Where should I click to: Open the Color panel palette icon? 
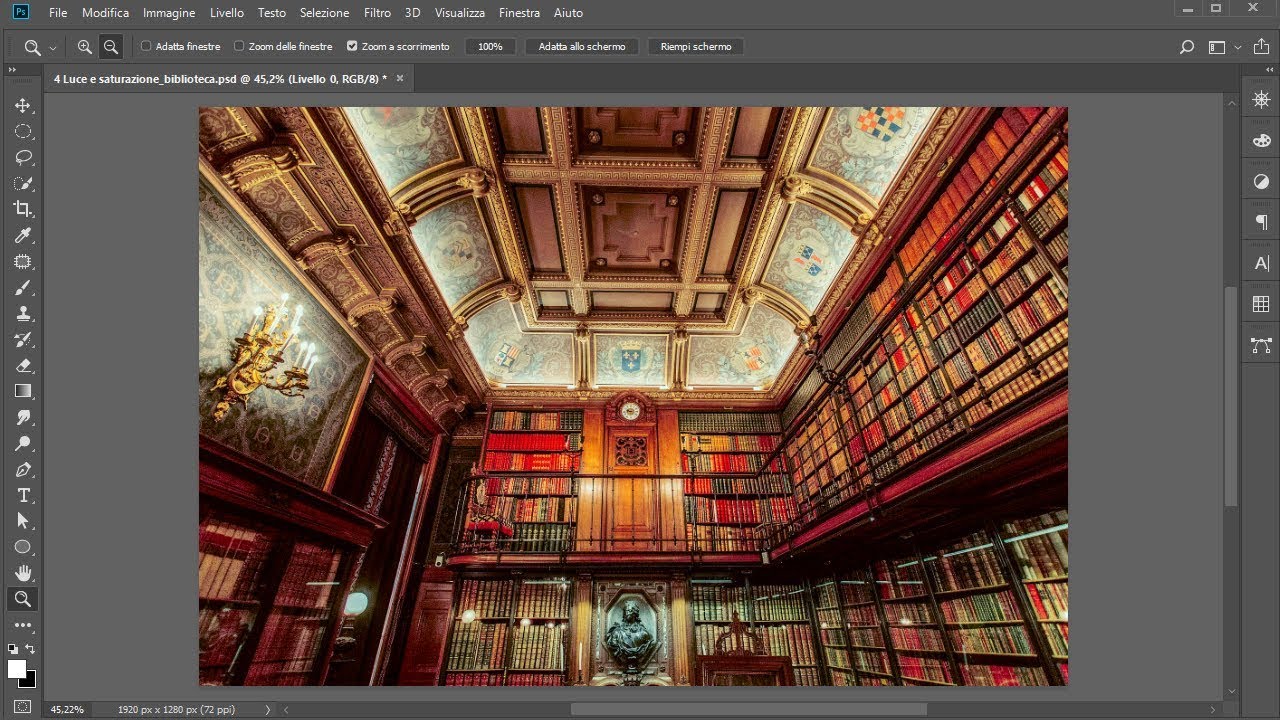coord(1261,140)
